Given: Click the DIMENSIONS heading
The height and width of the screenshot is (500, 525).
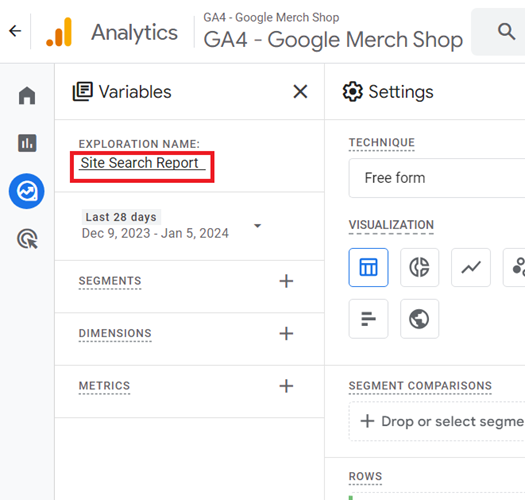Looking at the screenshot, I should coord(115,334).
